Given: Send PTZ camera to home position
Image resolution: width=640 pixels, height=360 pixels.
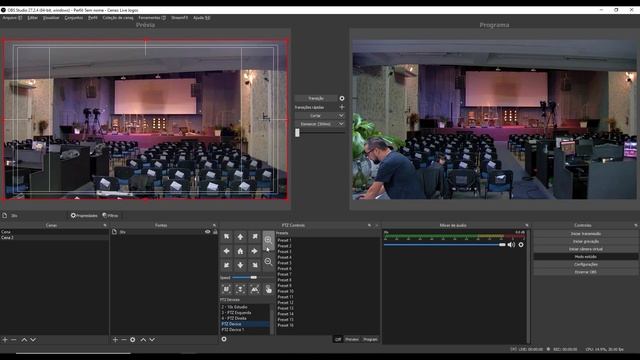Looking at the screenshot, I should click(x=240, y=251).
